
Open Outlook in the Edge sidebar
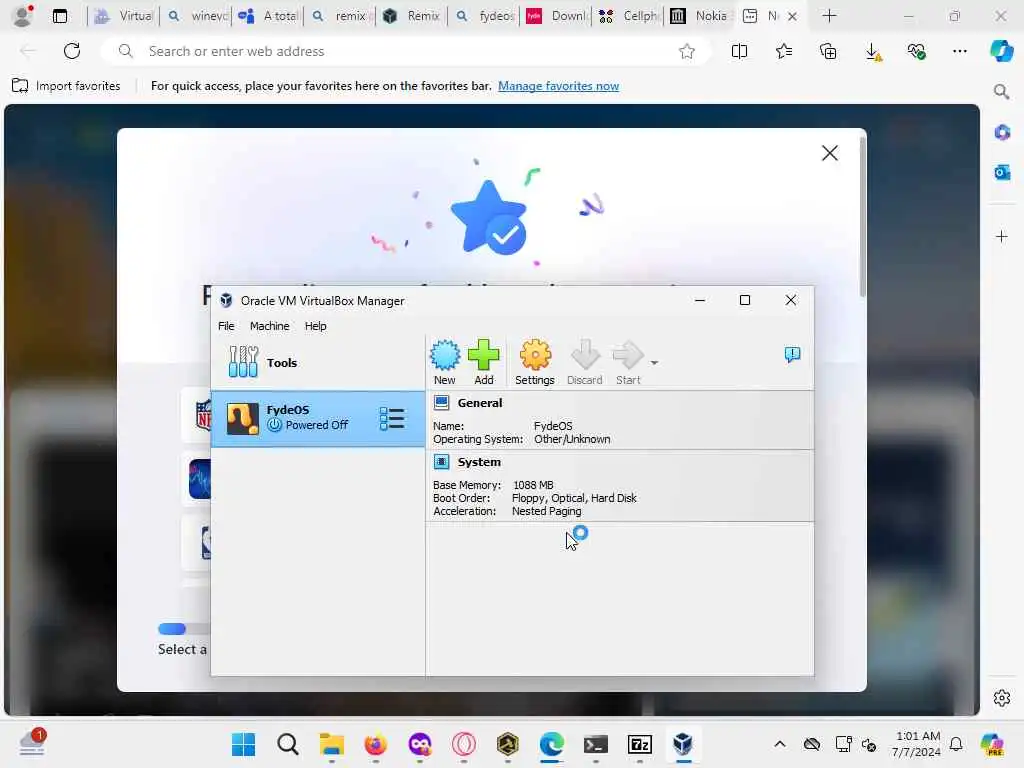point(1002,172)
